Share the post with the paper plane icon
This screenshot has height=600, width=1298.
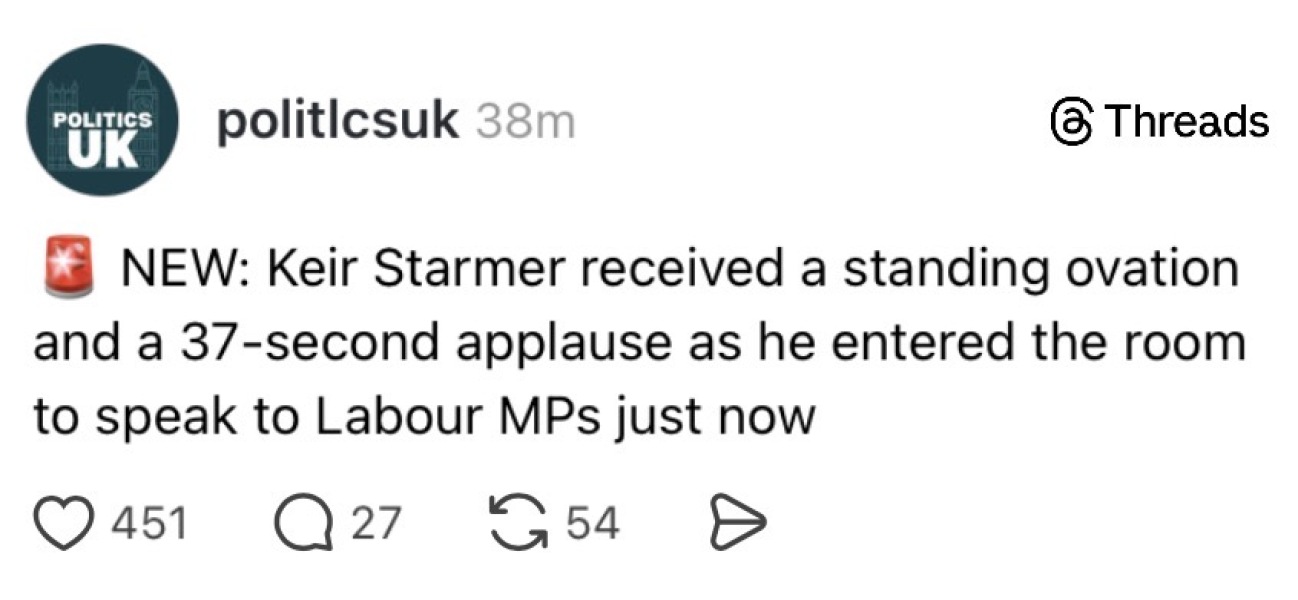(x=735, y=522)
